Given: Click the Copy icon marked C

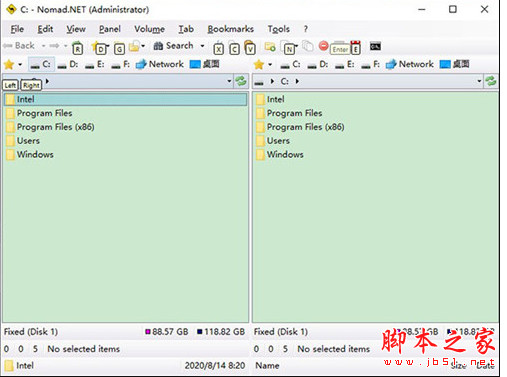Looking at the screenshot, I should [x=234, y=49].
